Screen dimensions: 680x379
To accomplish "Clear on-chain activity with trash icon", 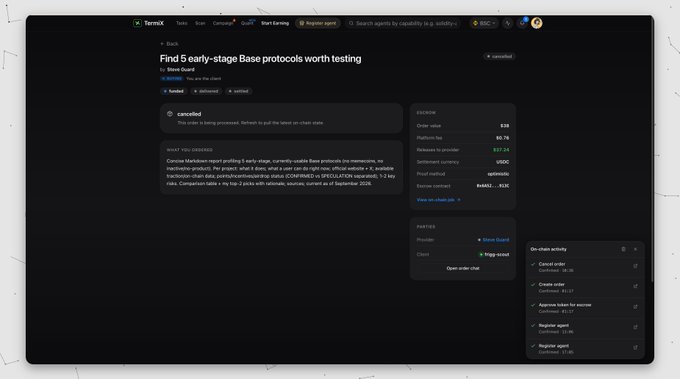I will (623, 249).
